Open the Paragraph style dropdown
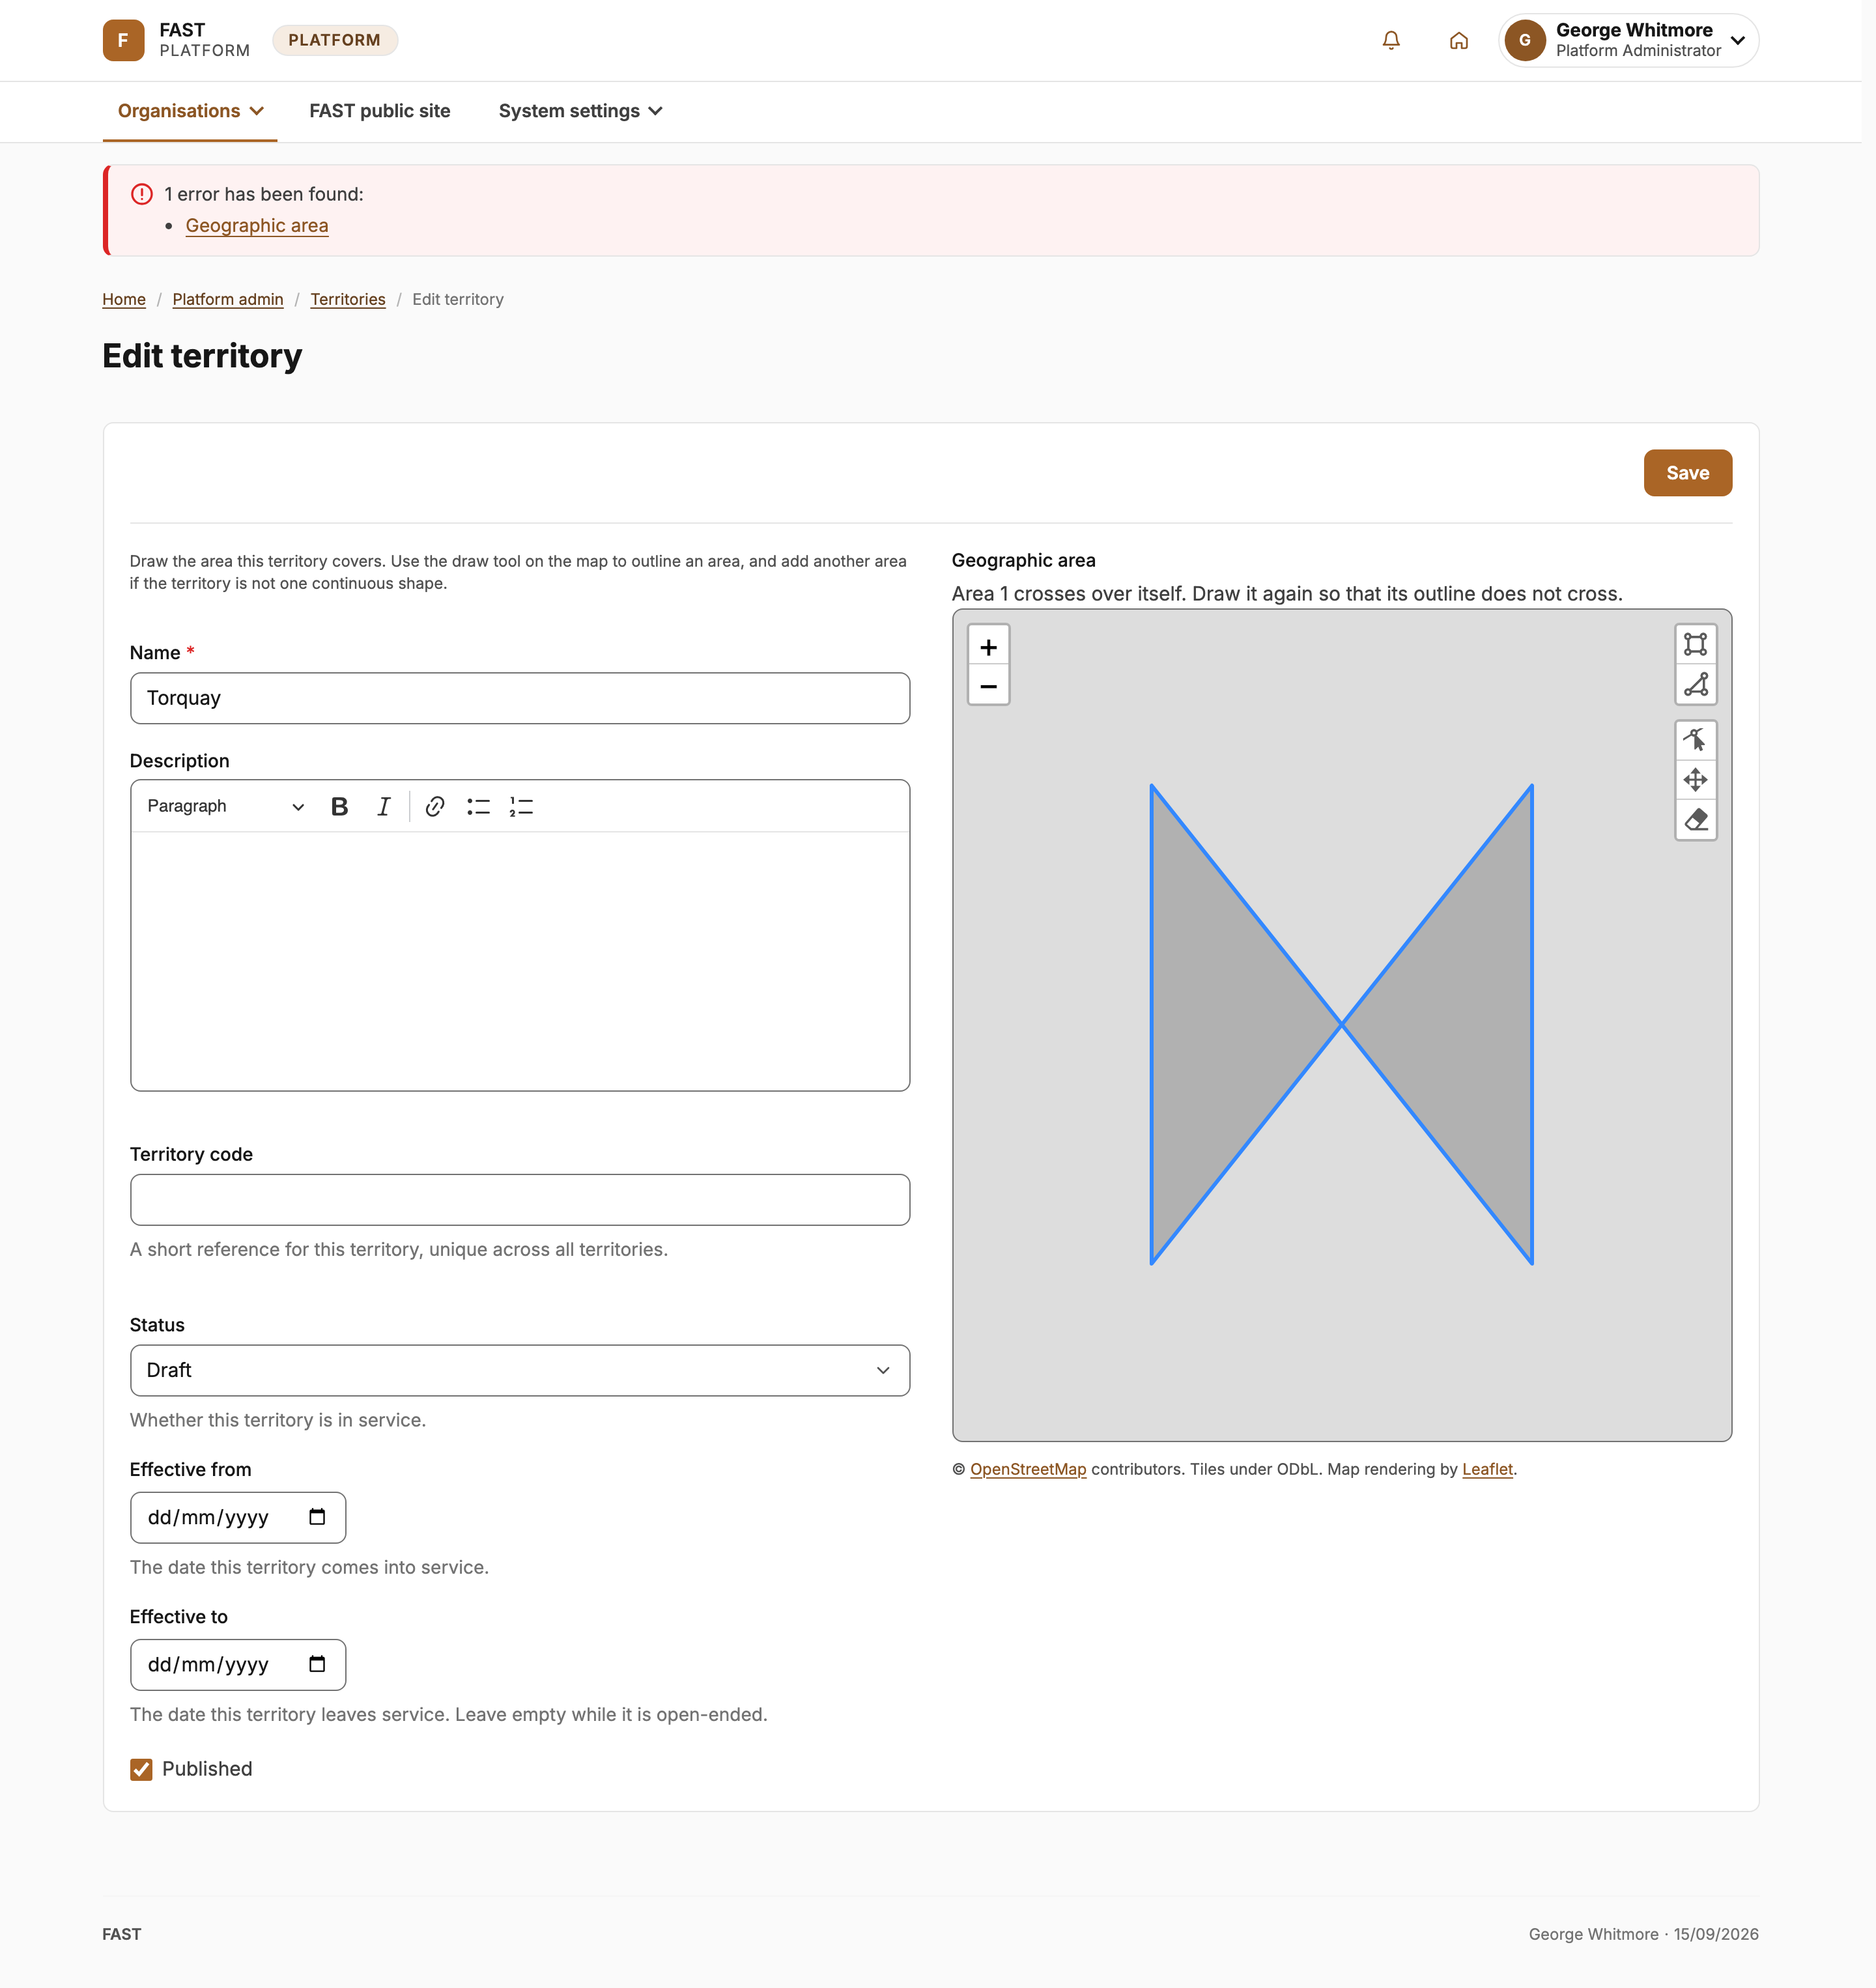 (225, 806)
